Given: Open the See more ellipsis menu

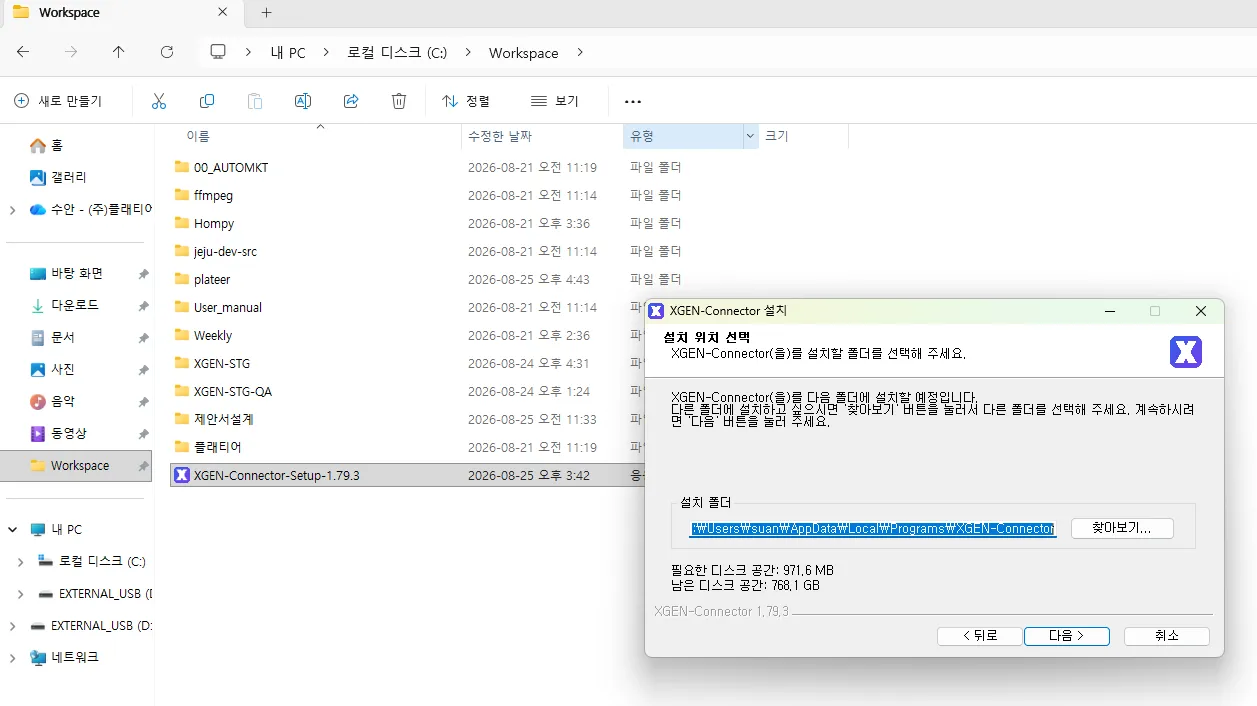Looking at the screenshot, I should [x=632, y=101].
